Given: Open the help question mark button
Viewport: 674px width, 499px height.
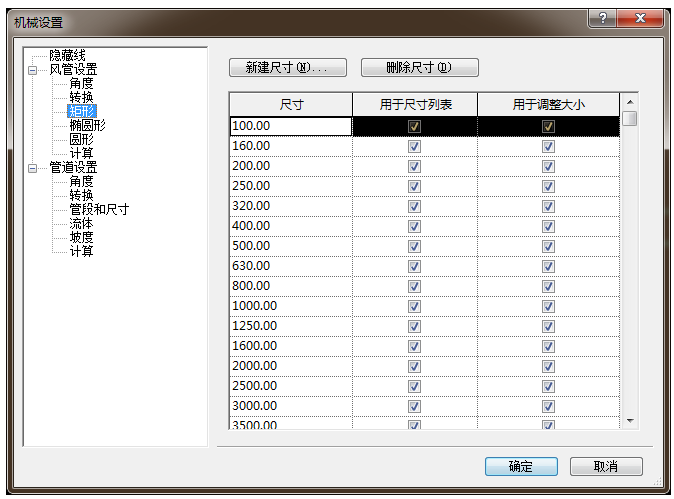Looking at the screenshot, I should click(603, 18).
